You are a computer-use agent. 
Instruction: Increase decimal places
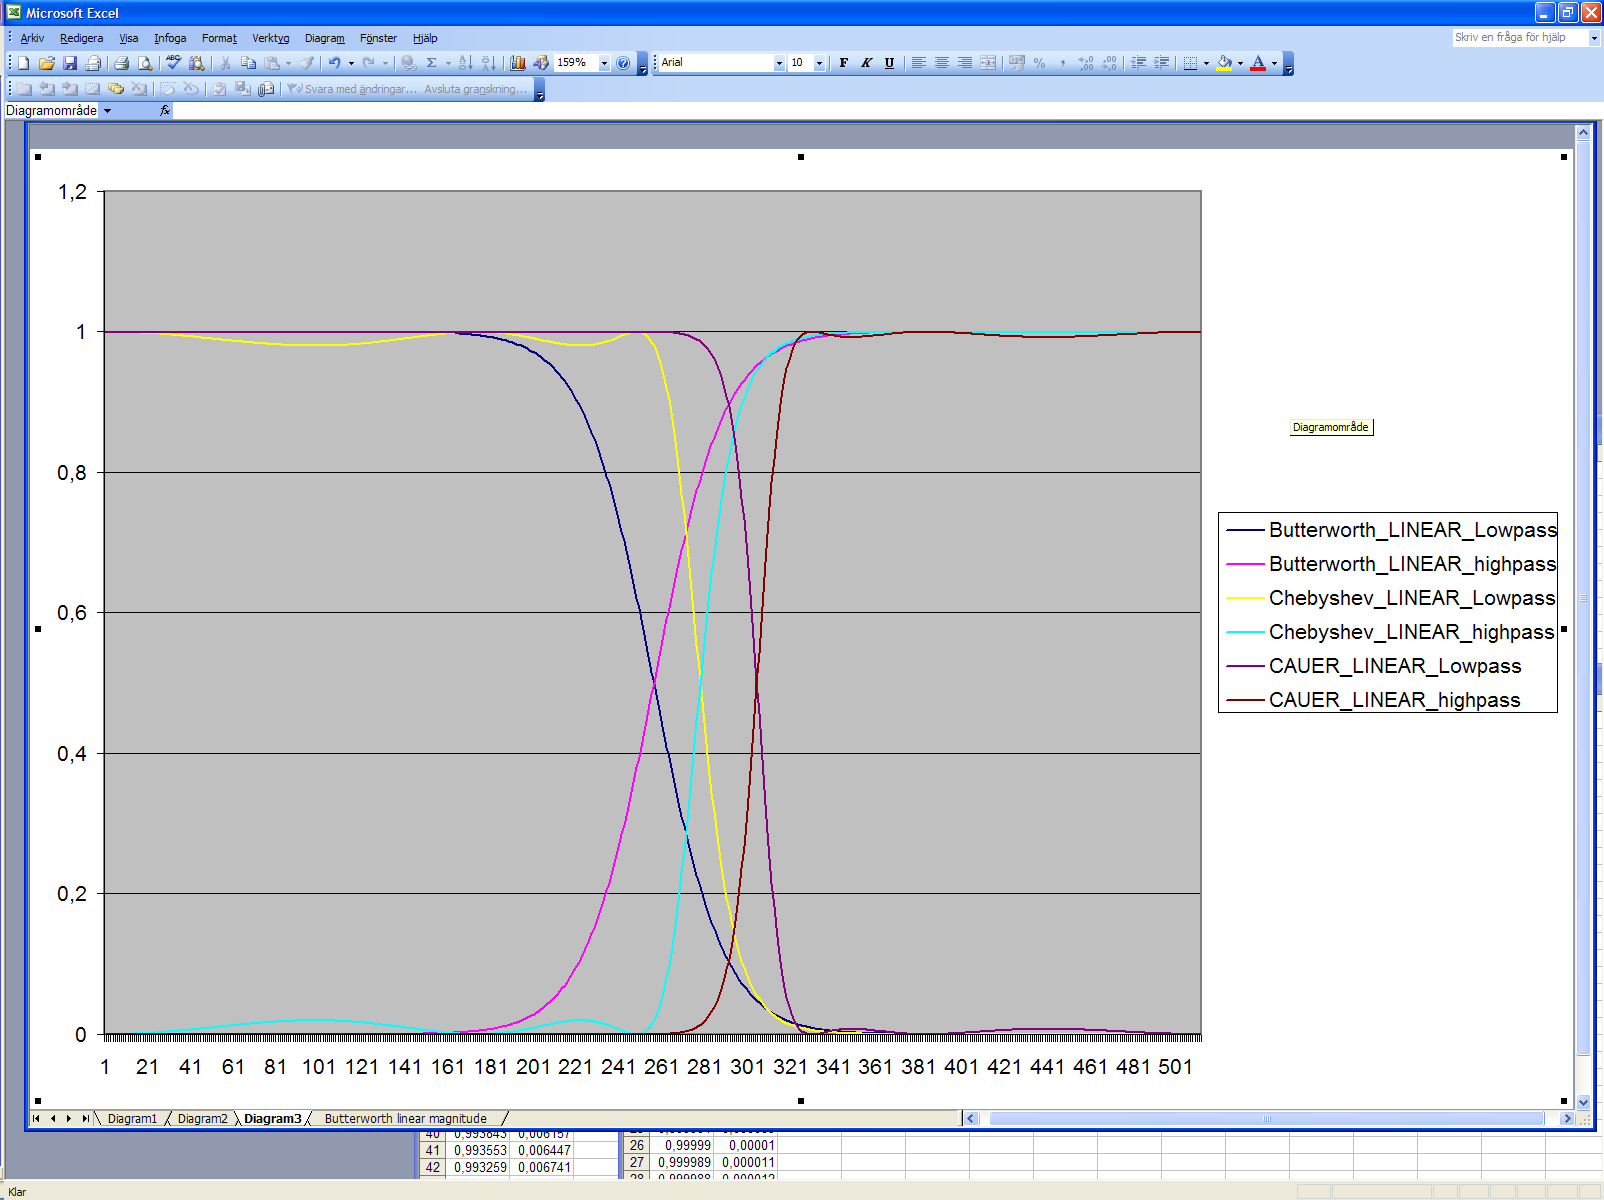(1086, 63)
